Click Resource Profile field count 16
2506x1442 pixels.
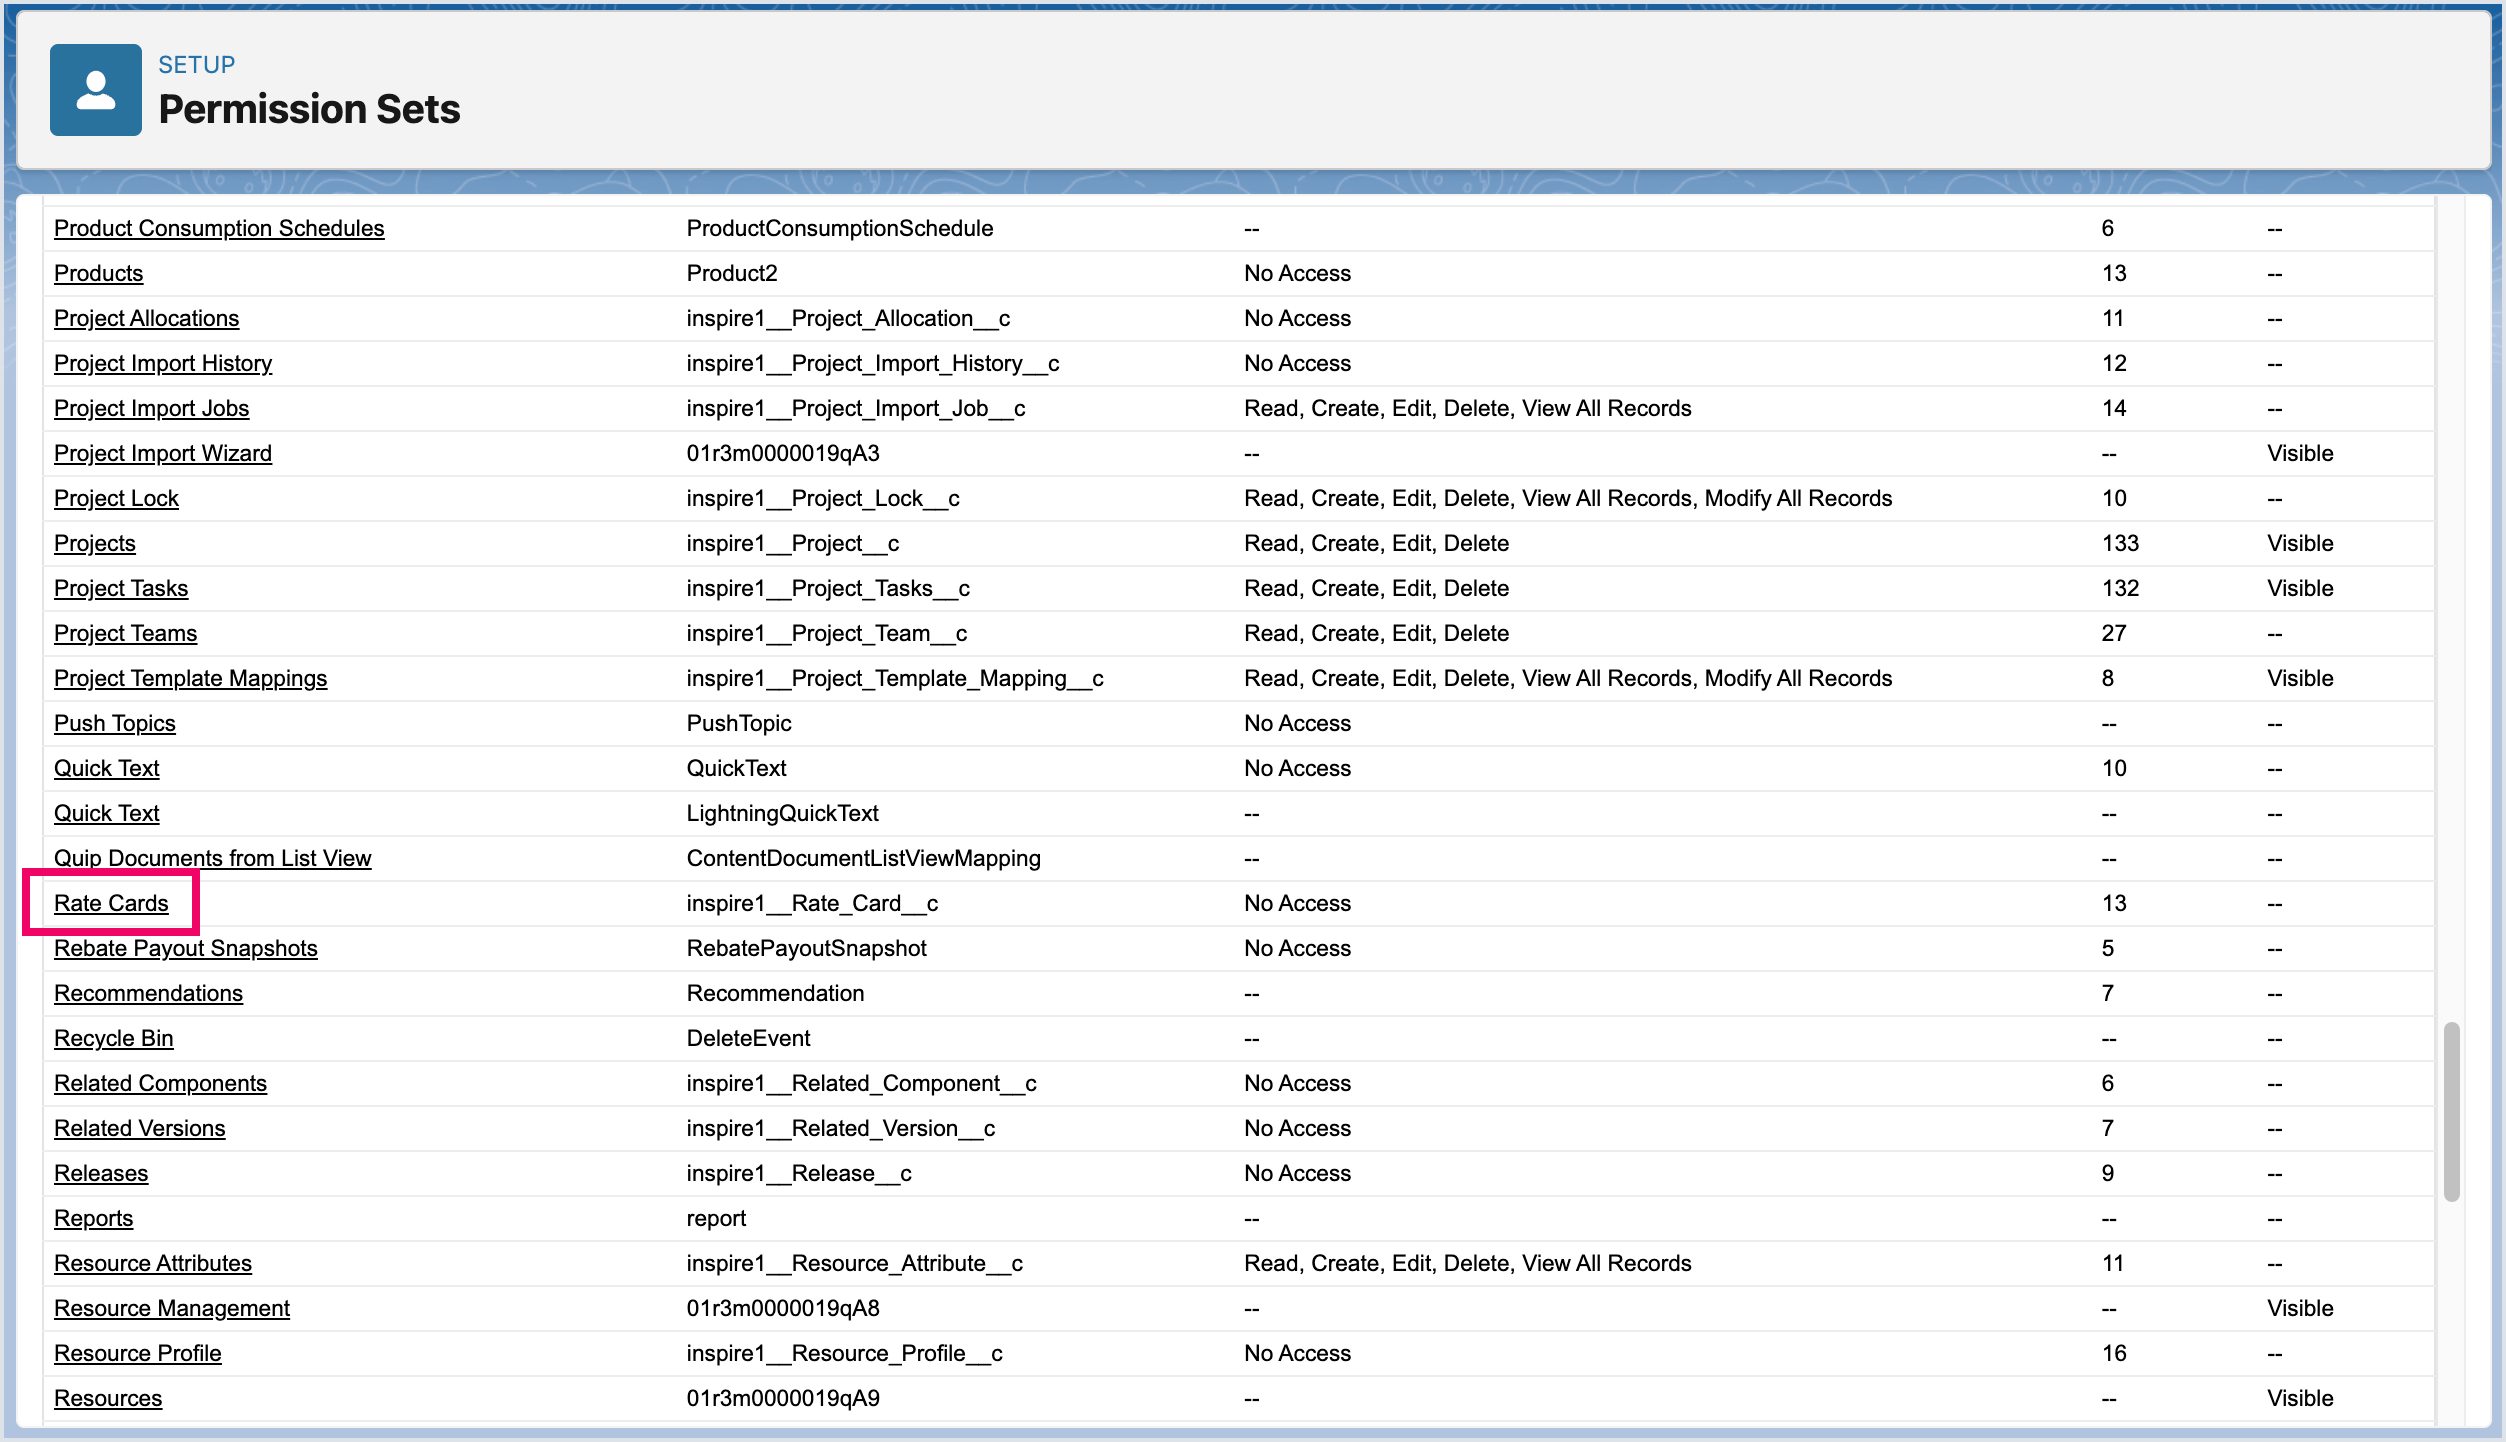tap(2114, 1353)
